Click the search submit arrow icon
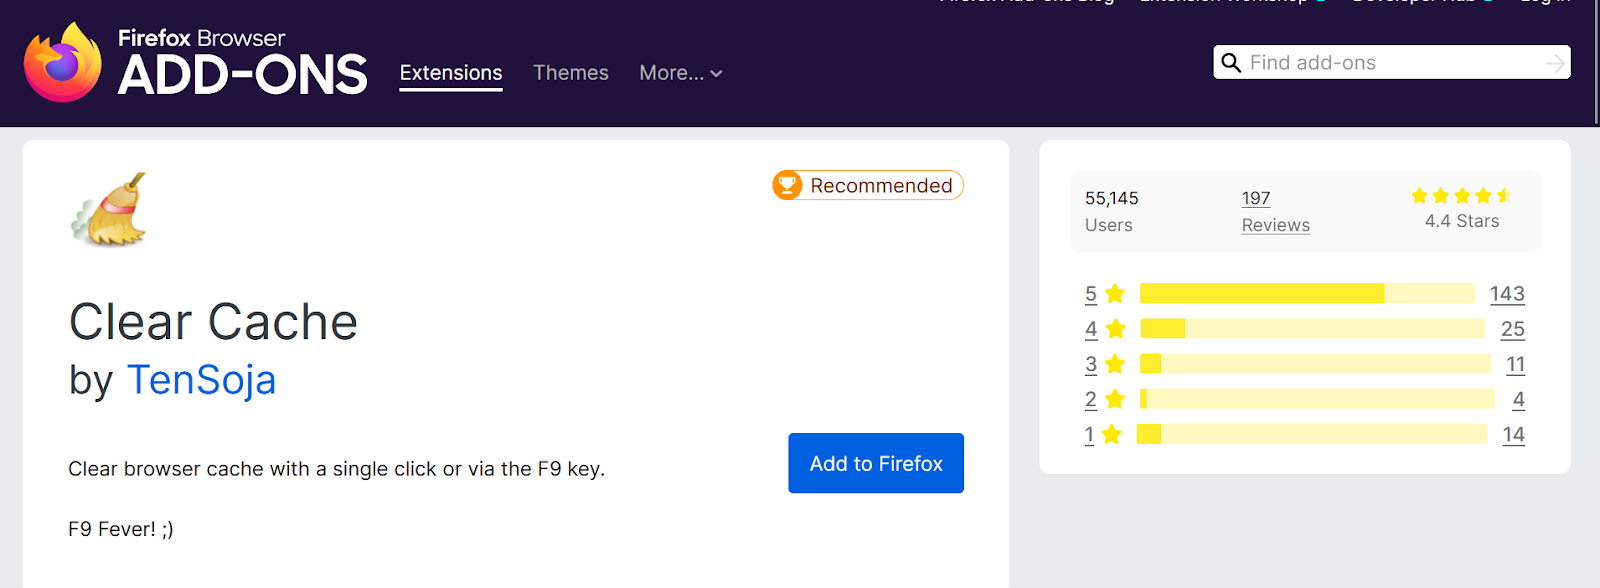This screenshot has width=1600, height=588. (x=1555, y=63)
